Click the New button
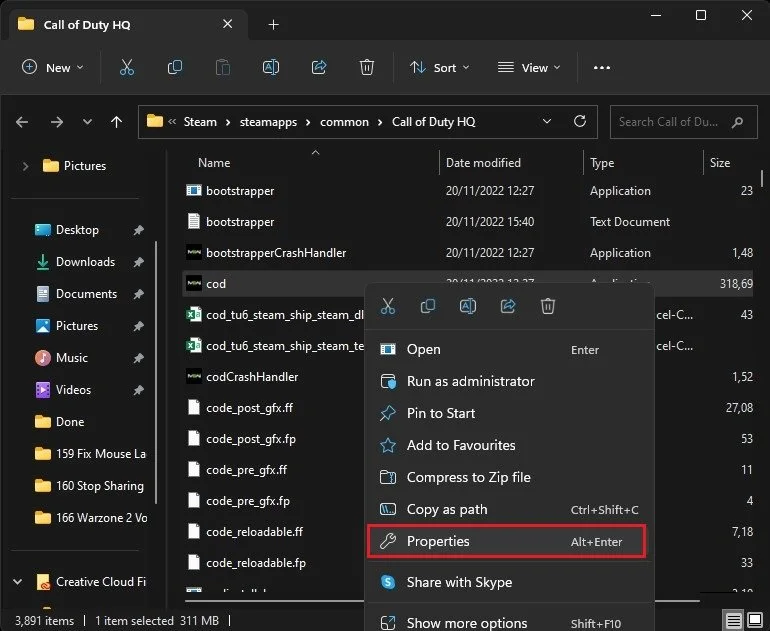This screenshot has width=770, height=631. (x=53, y=68)
